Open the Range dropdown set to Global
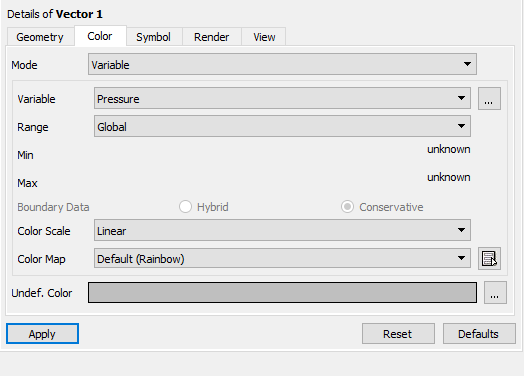Image resolution: width=524 pixels, height=376 pixels. tap(282, 126)
